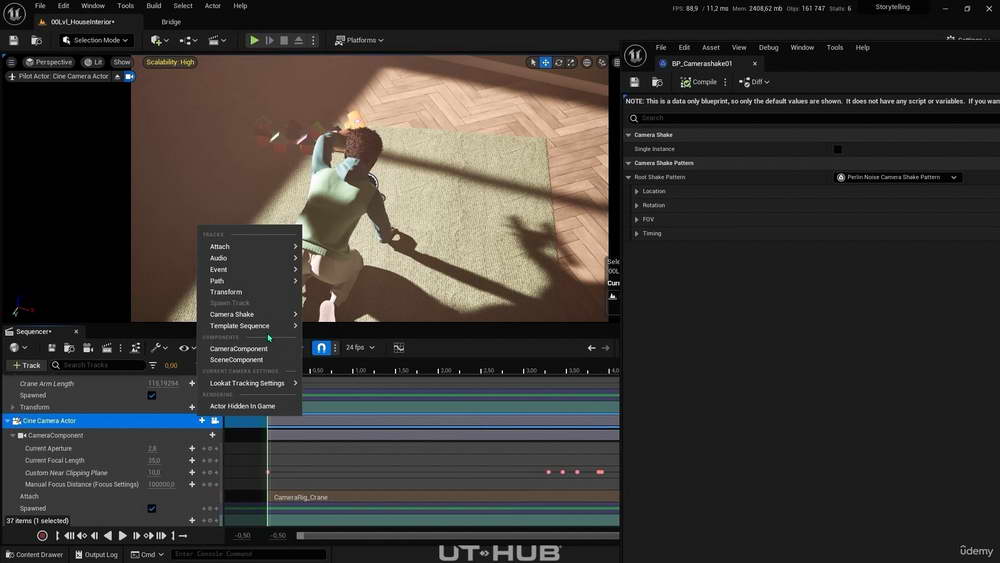Open the 24 fps frame rate dropdown
This screenshot has width=1000, height=563.
point(360,347)
